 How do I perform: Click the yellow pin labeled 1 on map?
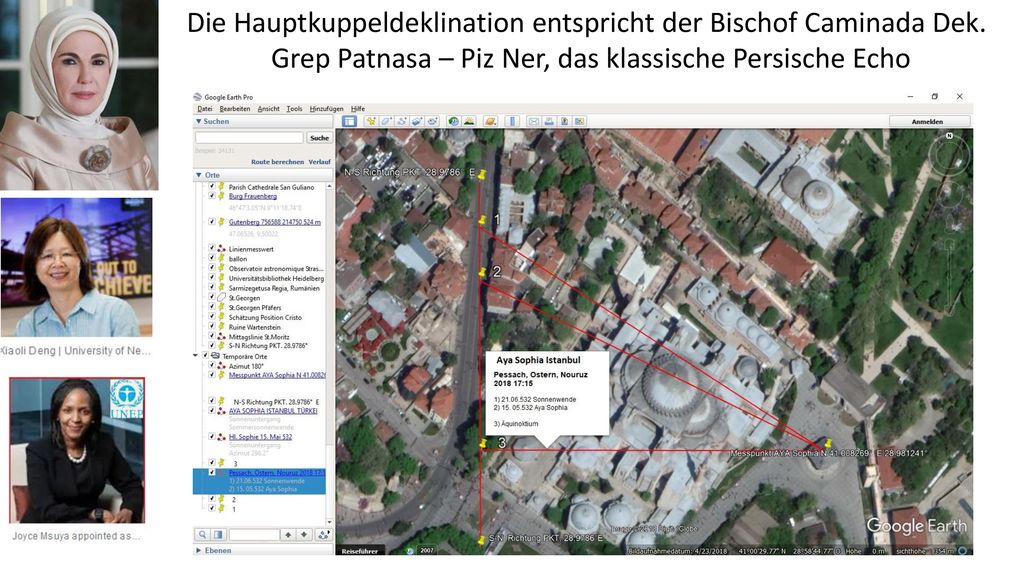483,220
